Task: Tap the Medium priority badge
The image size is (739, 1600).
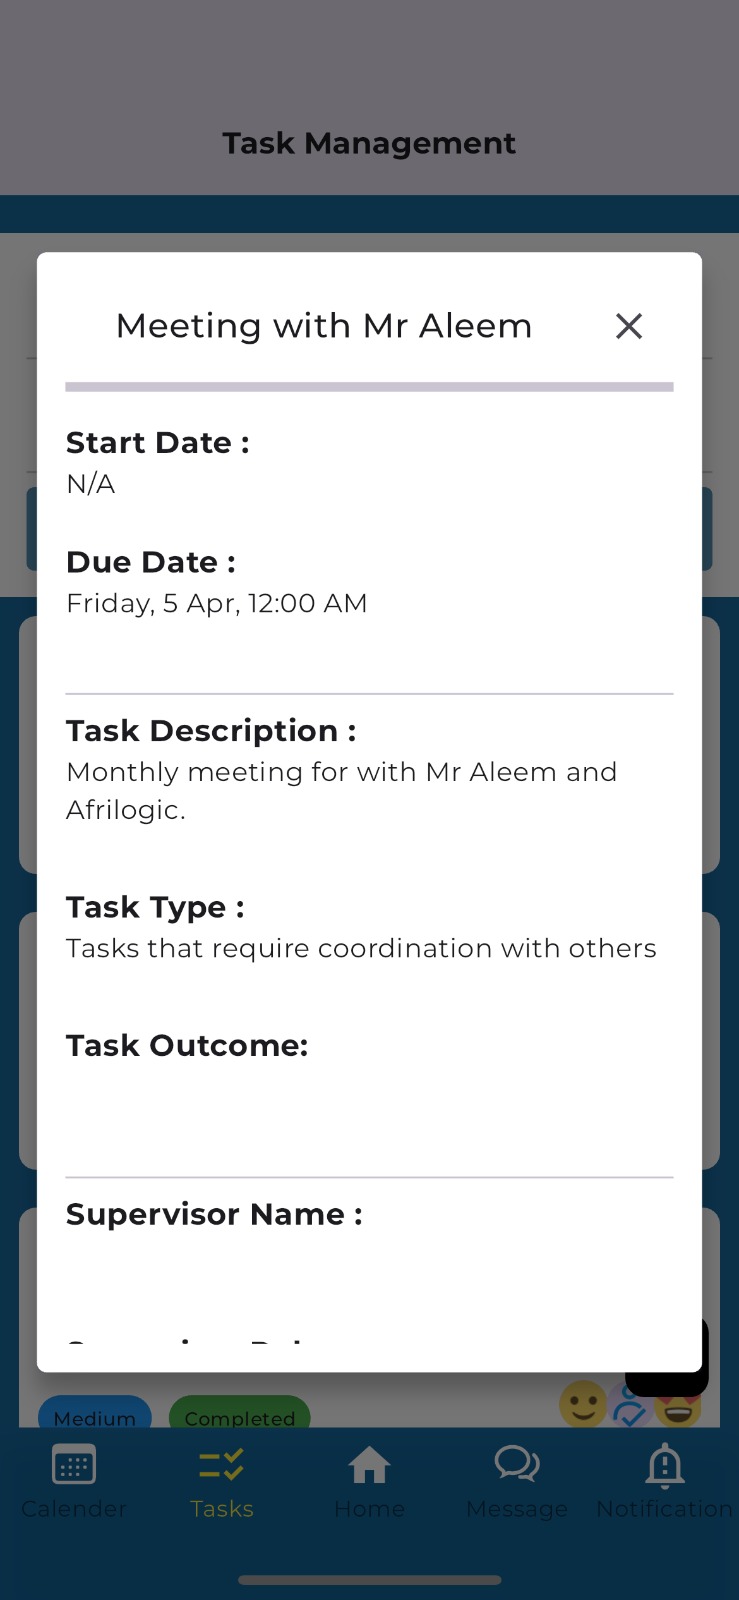Action: [x=95, y=1412]
